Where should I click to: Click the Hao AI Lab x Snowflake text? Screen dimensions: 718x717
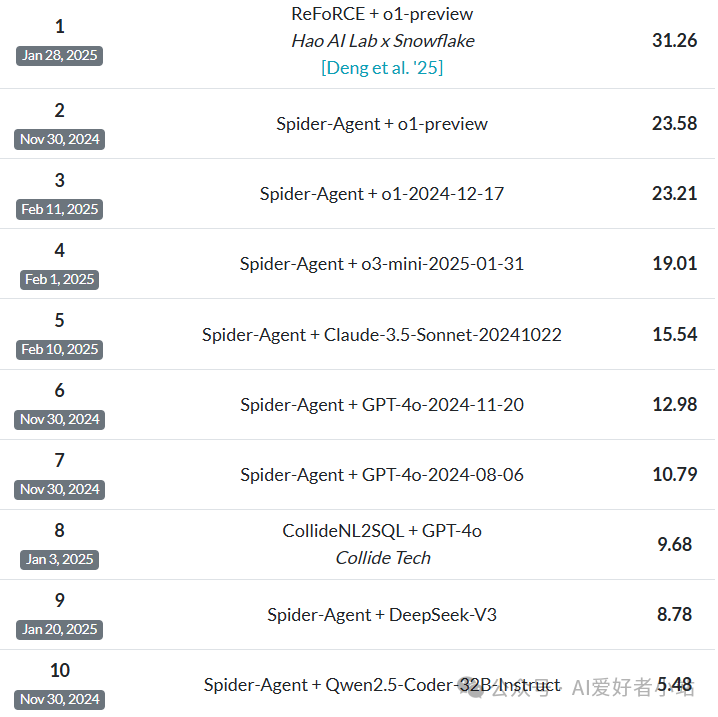(x=382, y=41)
